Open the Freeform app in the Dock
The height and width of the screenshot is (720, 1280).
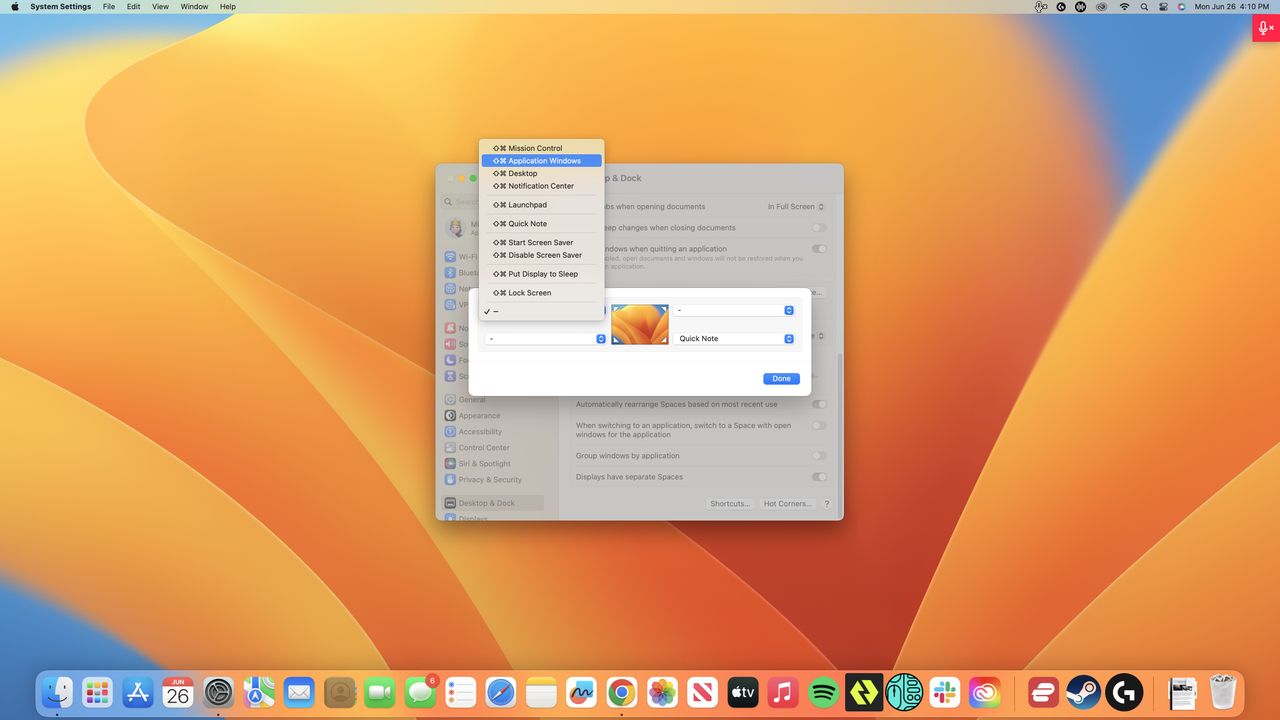581,692
